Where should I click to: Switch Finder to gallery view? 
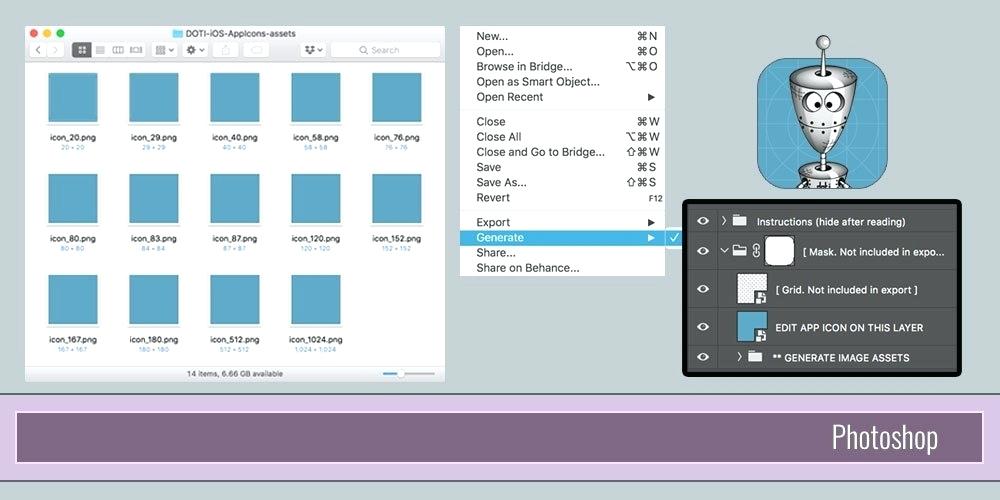pos(136,50)
